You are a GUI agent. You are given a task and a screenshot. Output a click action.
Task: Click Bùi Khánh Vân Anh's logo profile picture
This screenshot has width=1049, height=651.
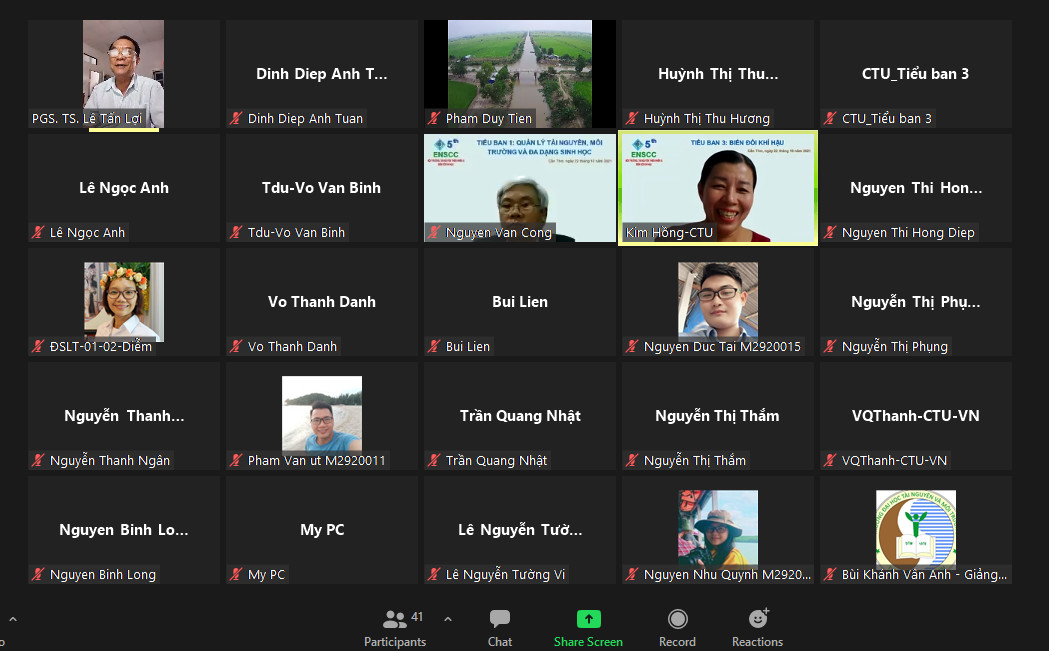click(915, 528)
